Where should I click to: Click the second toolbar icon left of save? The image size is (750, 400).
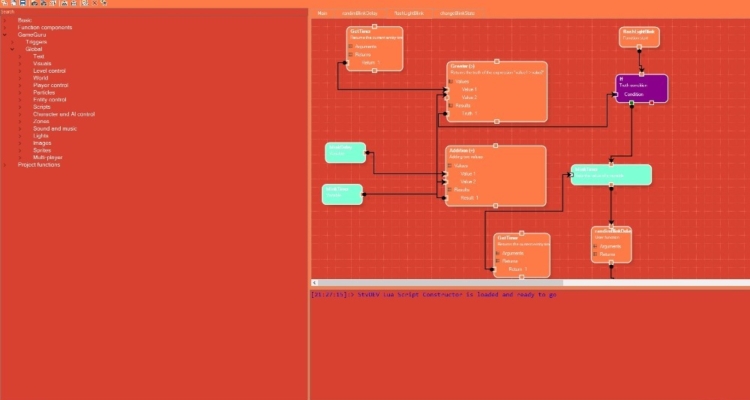point(13,3)
